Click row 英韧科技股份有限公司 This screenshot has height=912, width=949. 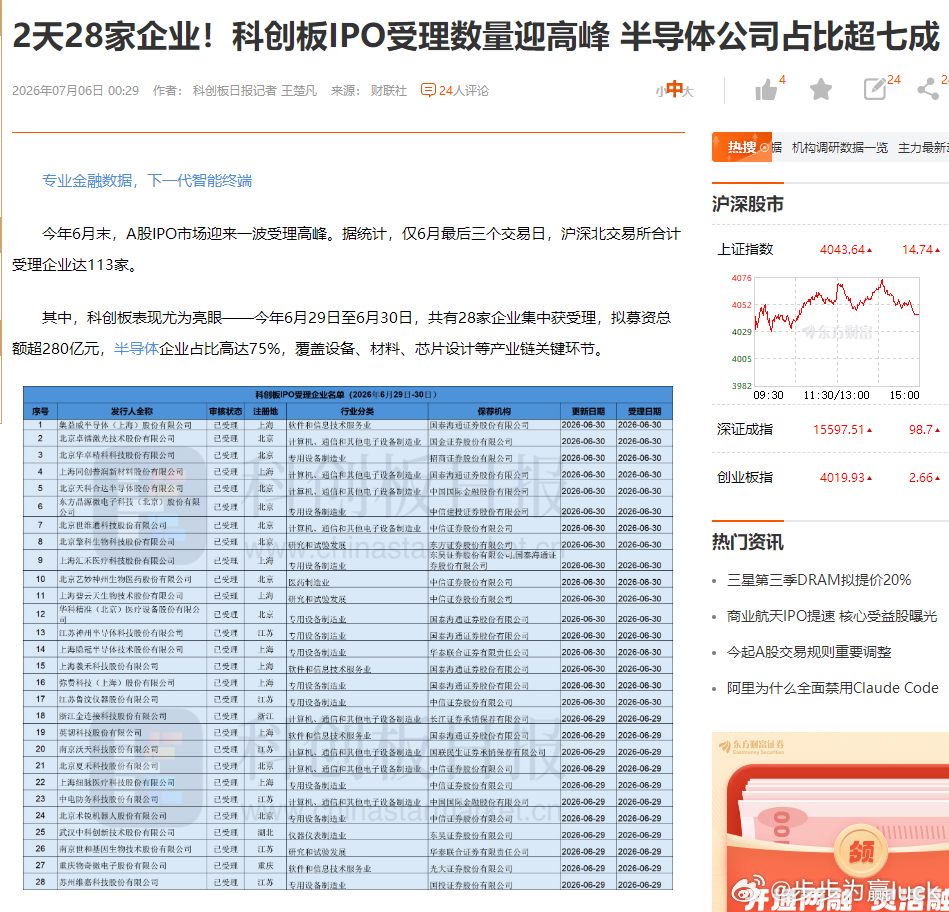click(x=347, y=733)
